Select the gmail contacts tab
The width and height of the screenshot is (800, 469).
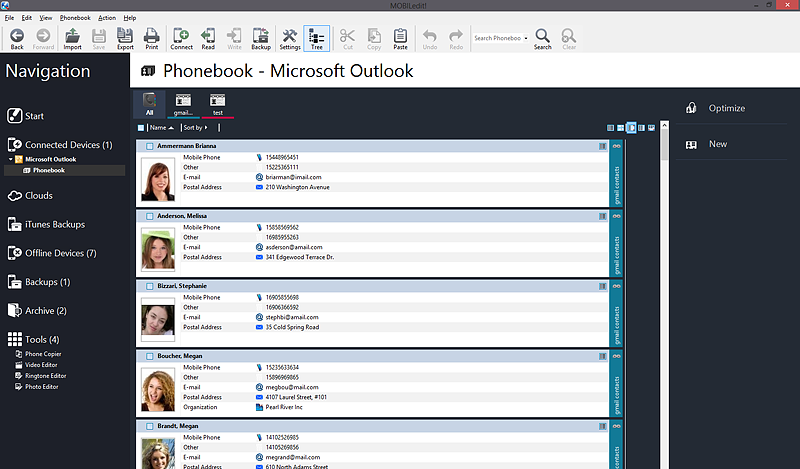183,104
